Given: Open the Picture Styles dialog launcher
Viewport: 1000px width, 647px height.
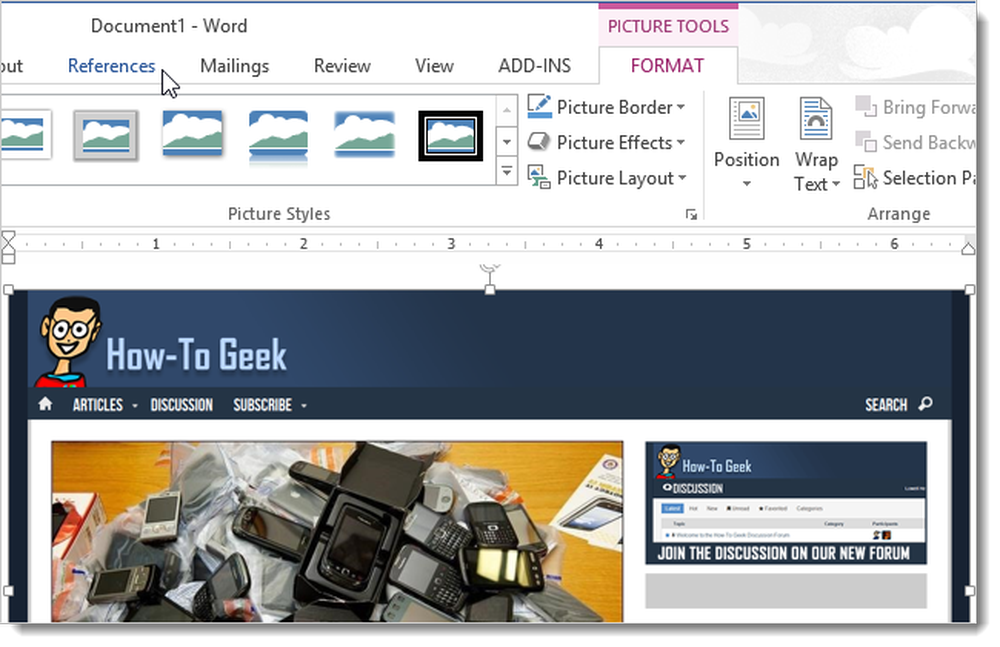Looking at the screenshot, I should pyautogui.click(x=691, y=214).
